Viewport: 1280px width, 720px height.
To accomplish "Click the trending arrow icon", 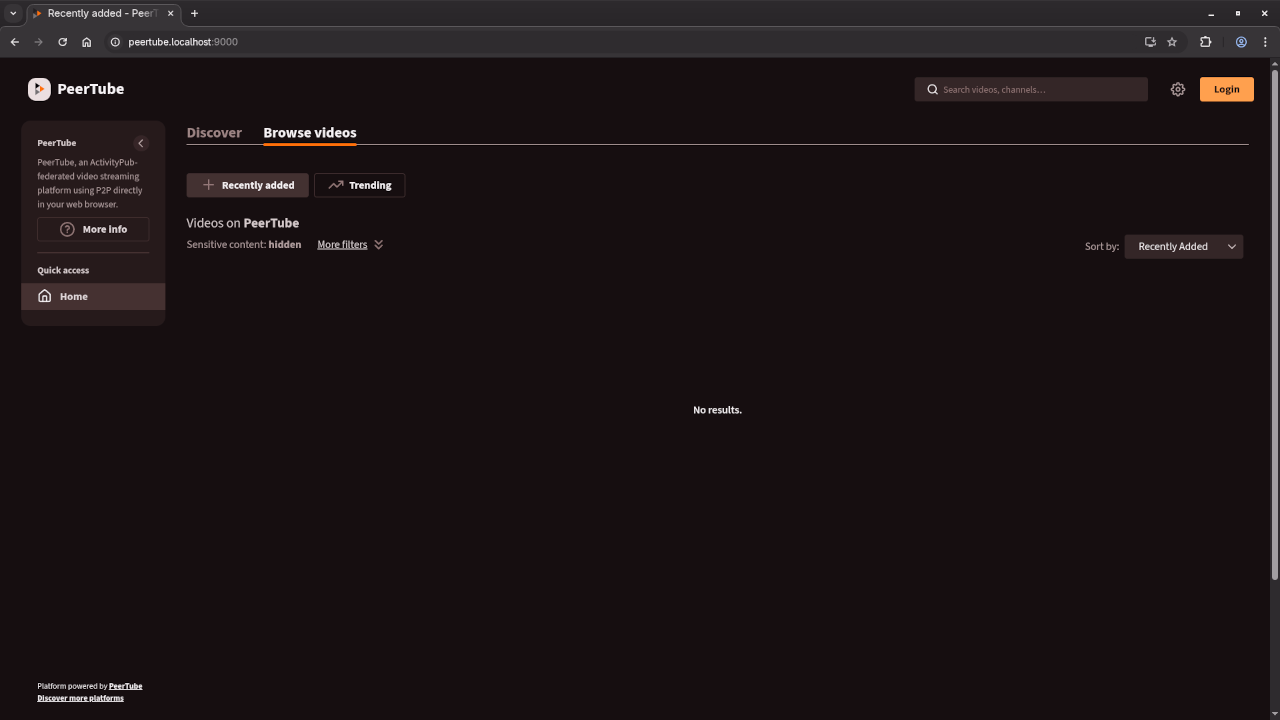I will pyautogui.click(x=336, y=185).
